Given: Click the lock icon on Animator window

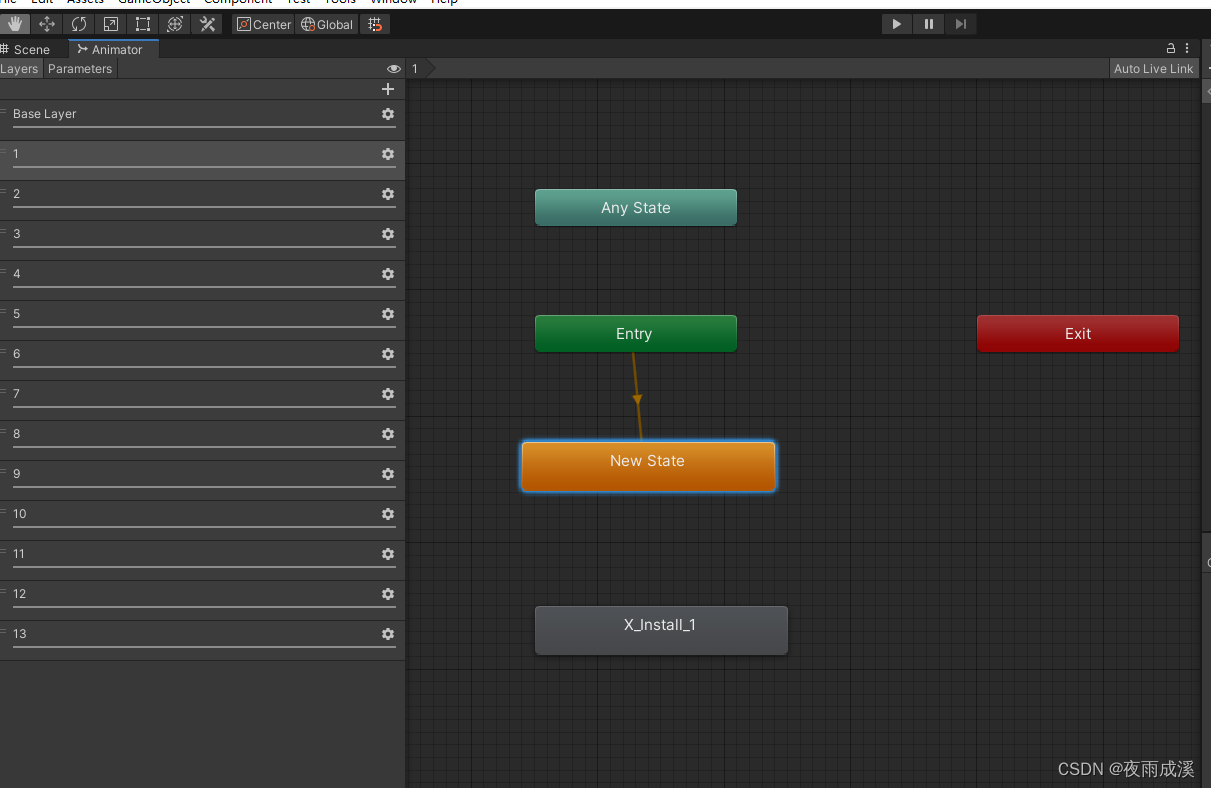Looking at the screenshot, I should (1170, 48).
